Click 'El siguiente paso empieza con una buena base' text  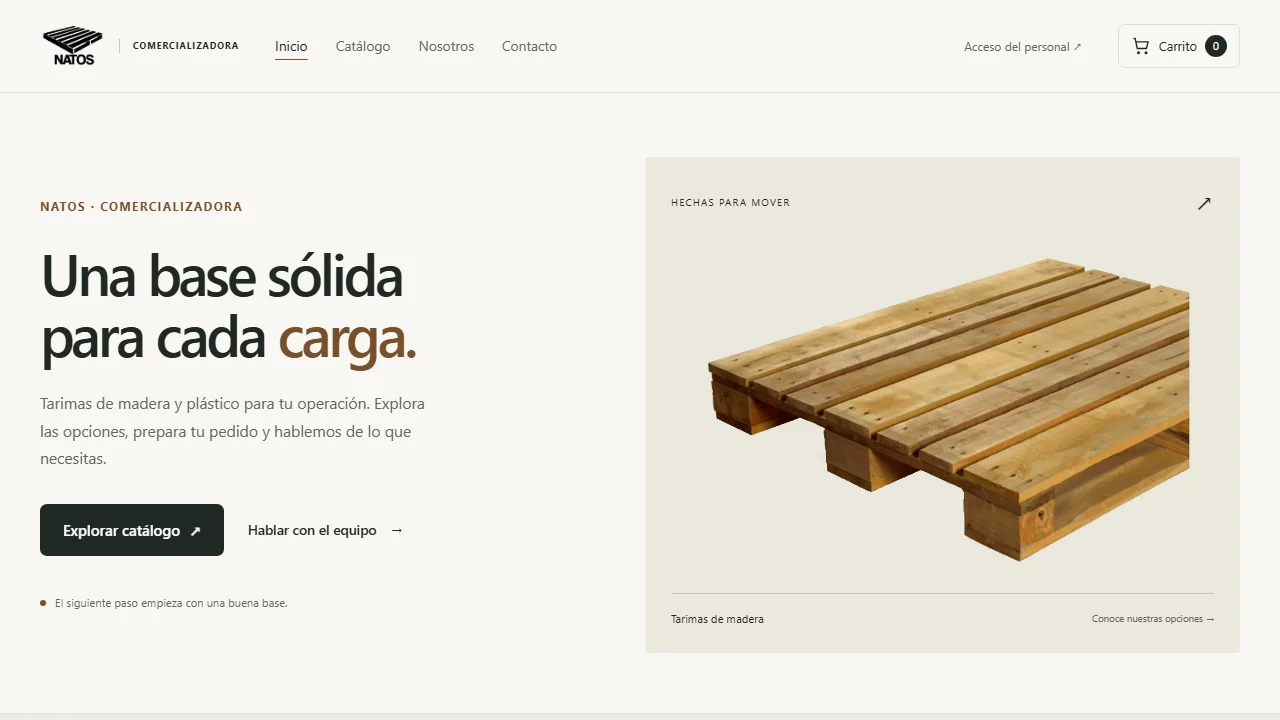click(171, 603)
